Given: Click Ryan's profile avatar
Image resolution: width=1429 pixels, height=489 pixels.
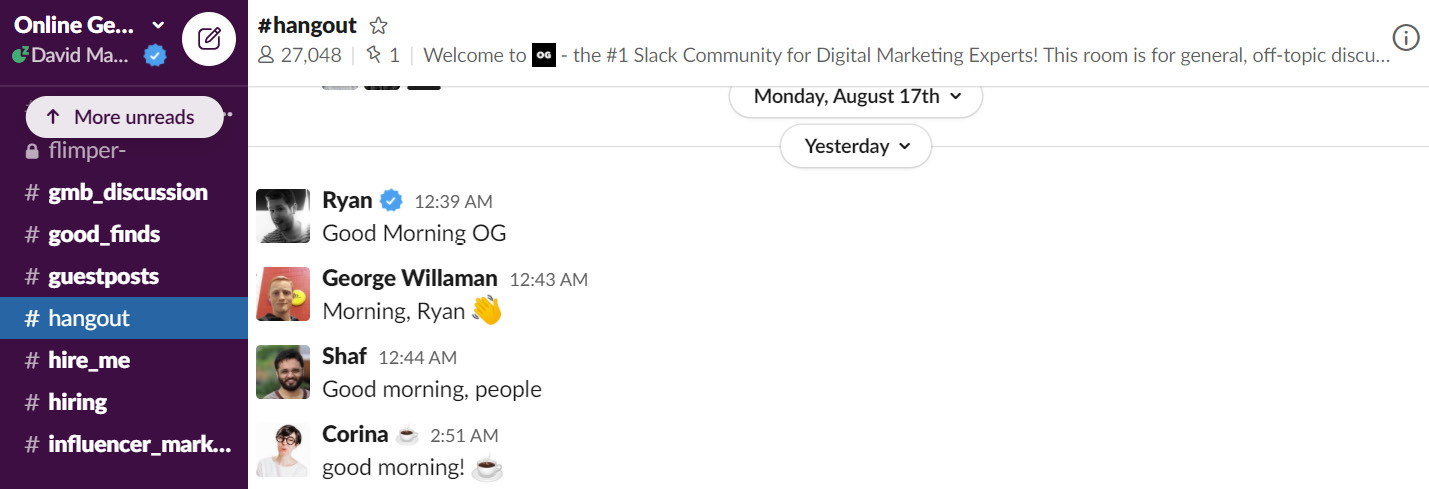Looking at the screenshot, I should tap(283, 216).
